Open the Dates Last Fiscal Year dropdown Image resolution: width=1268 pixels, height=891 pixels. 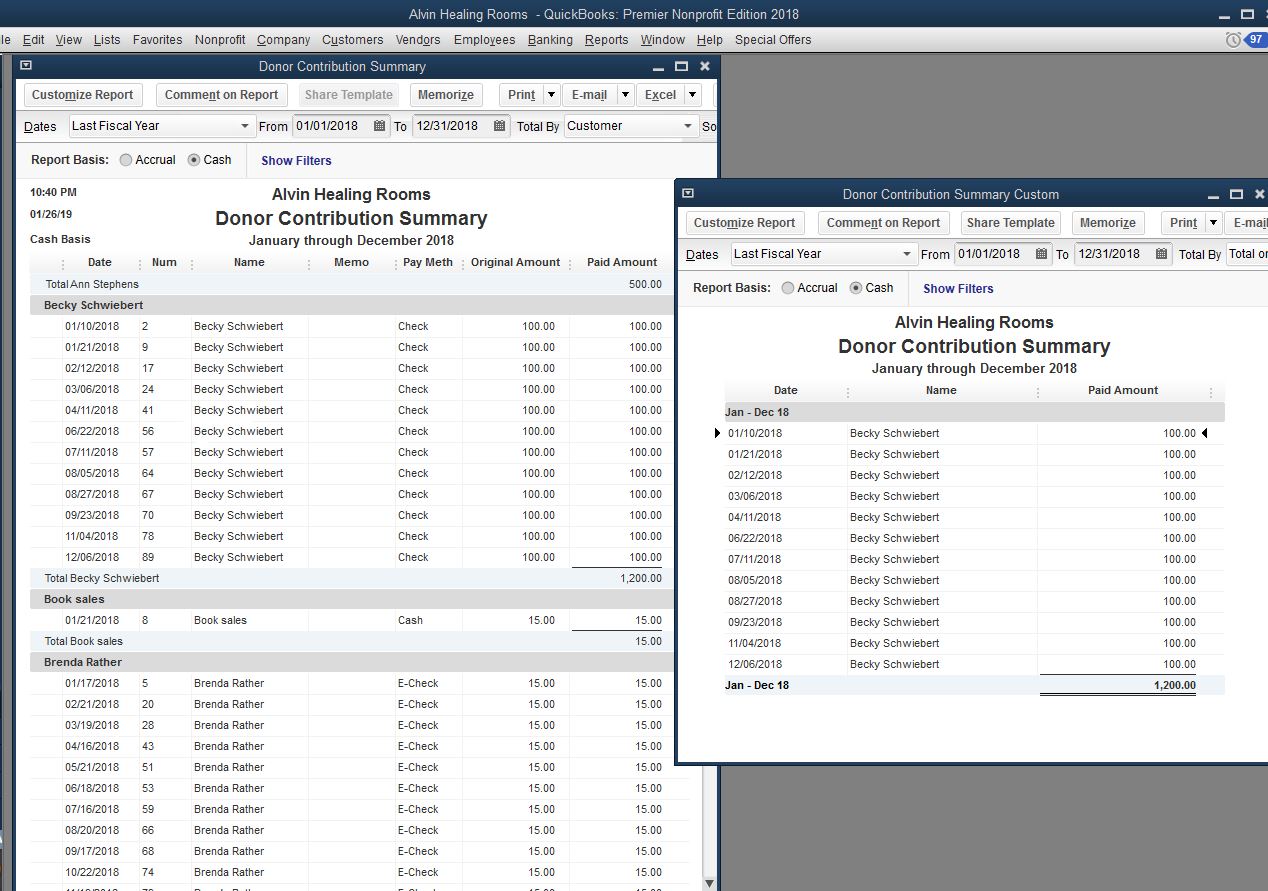[245, 127]
